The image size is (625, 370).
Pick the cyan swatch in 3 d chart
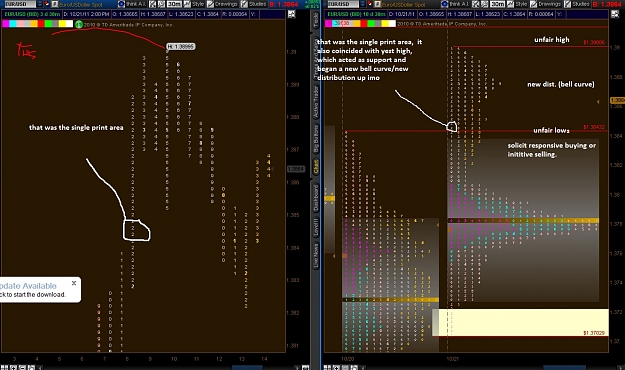[x=13, y=24]
